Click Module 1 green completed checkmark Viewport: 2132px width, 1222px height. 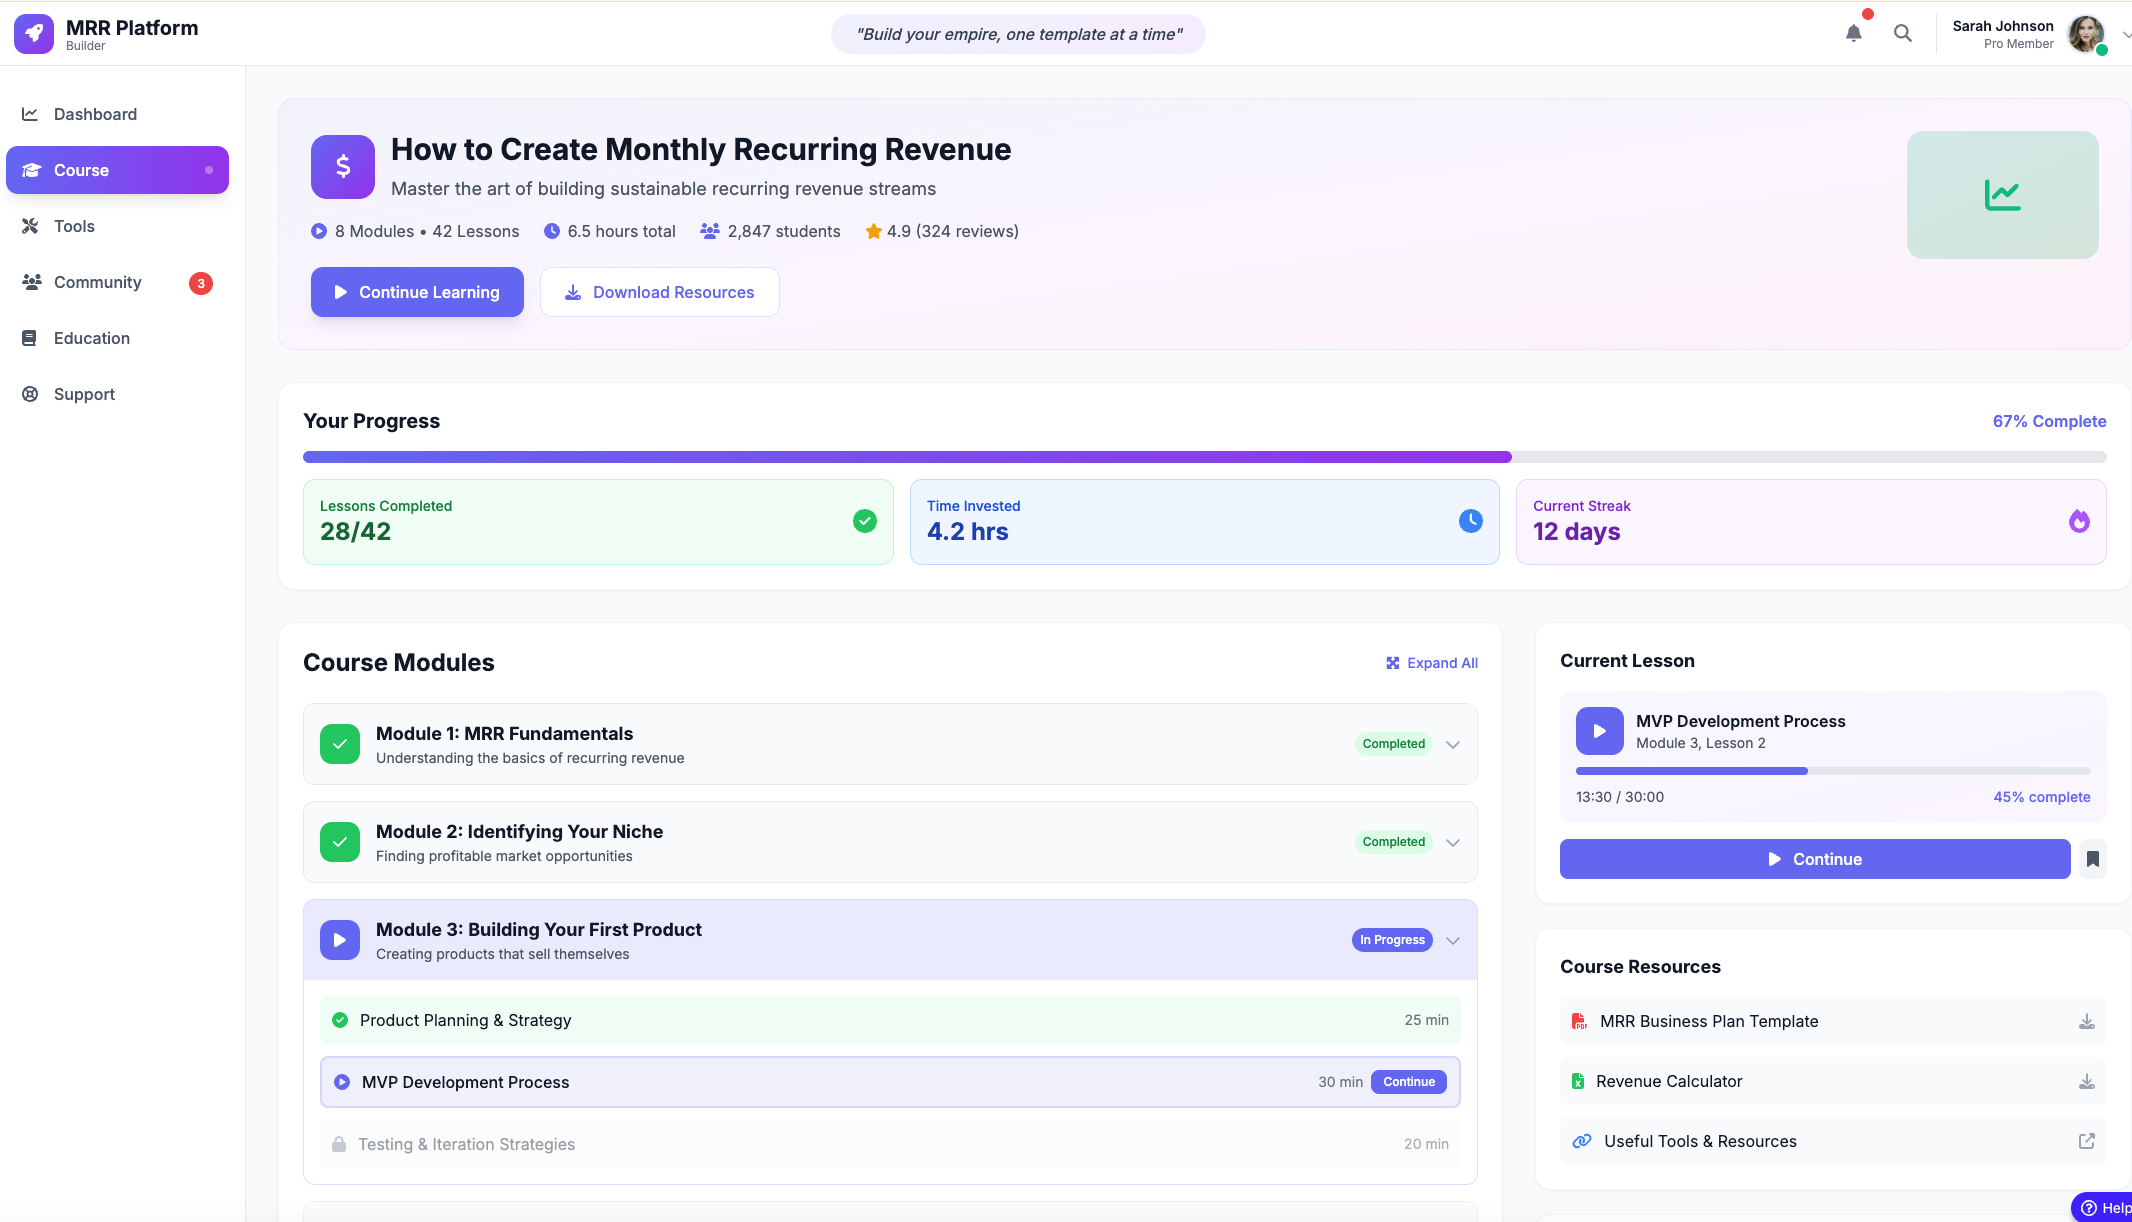tap(340, 744)
